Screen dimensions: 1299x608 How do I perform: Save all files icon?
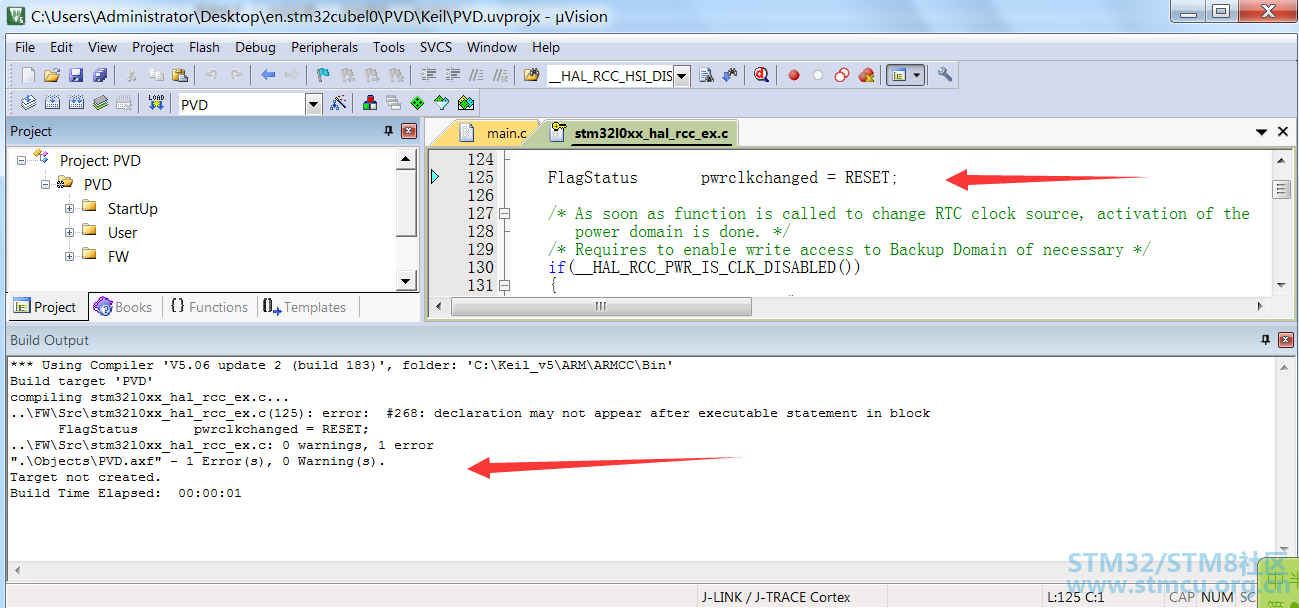click(x=99, y=75)
